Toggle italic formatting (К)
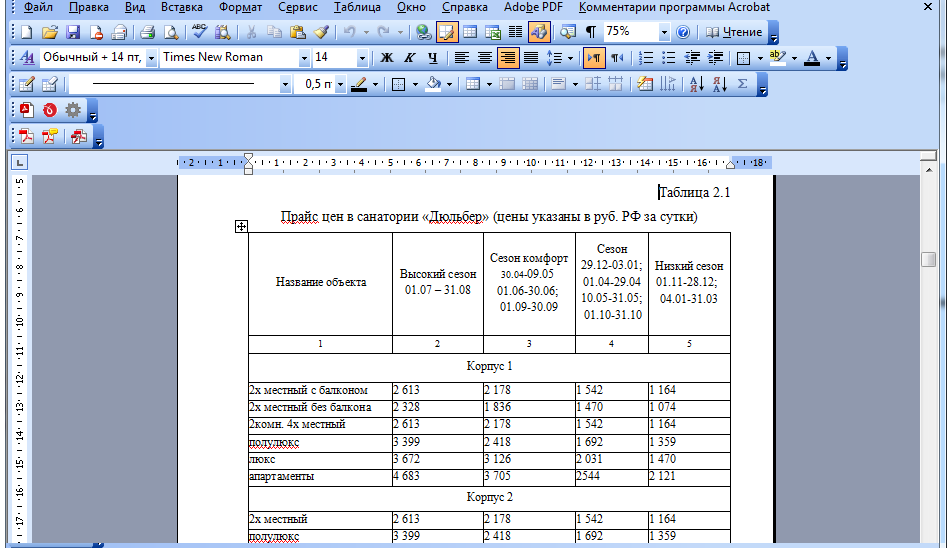Image resolution: width=948 pixels, height=549 pixels. coord(410,57)
